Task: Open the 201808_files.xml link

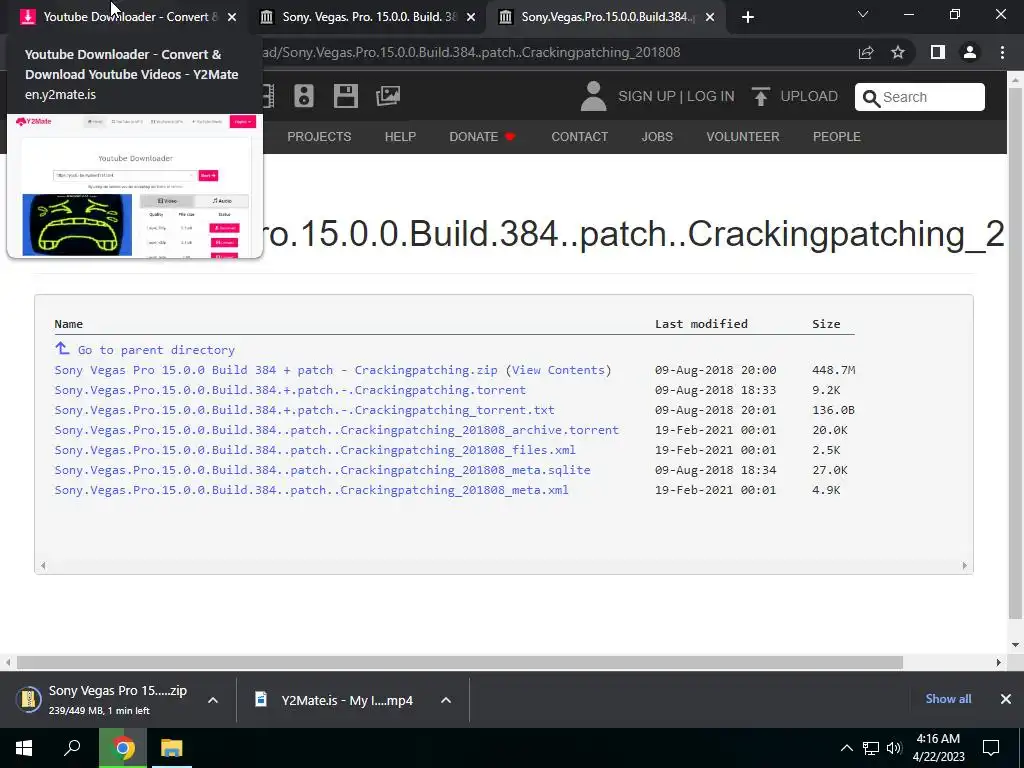Action: click(315, 450)
